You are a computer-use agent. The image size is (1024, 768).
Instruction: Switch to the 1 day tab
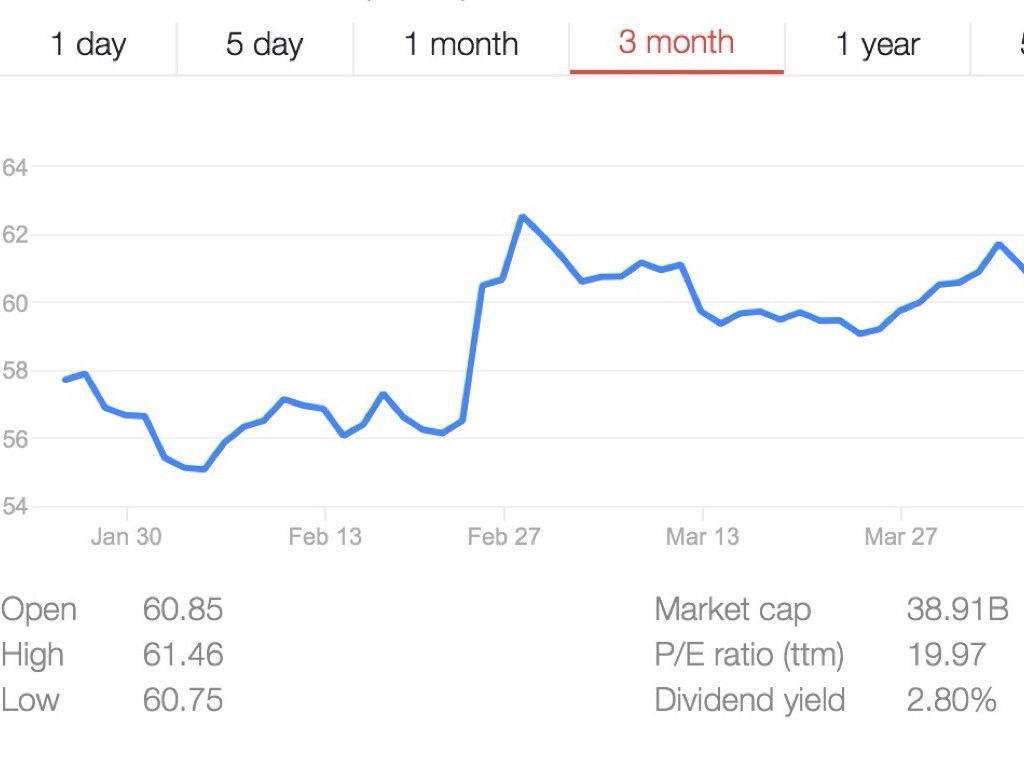coord(88,45)
